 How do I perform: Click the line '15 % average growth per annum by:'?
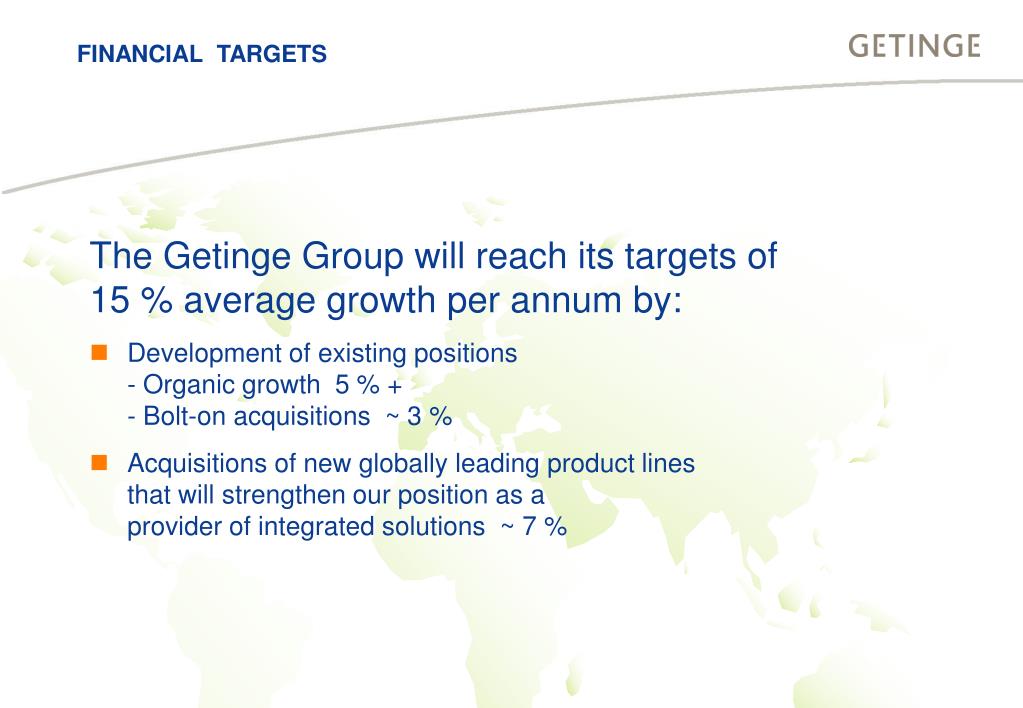pos(386,301)
